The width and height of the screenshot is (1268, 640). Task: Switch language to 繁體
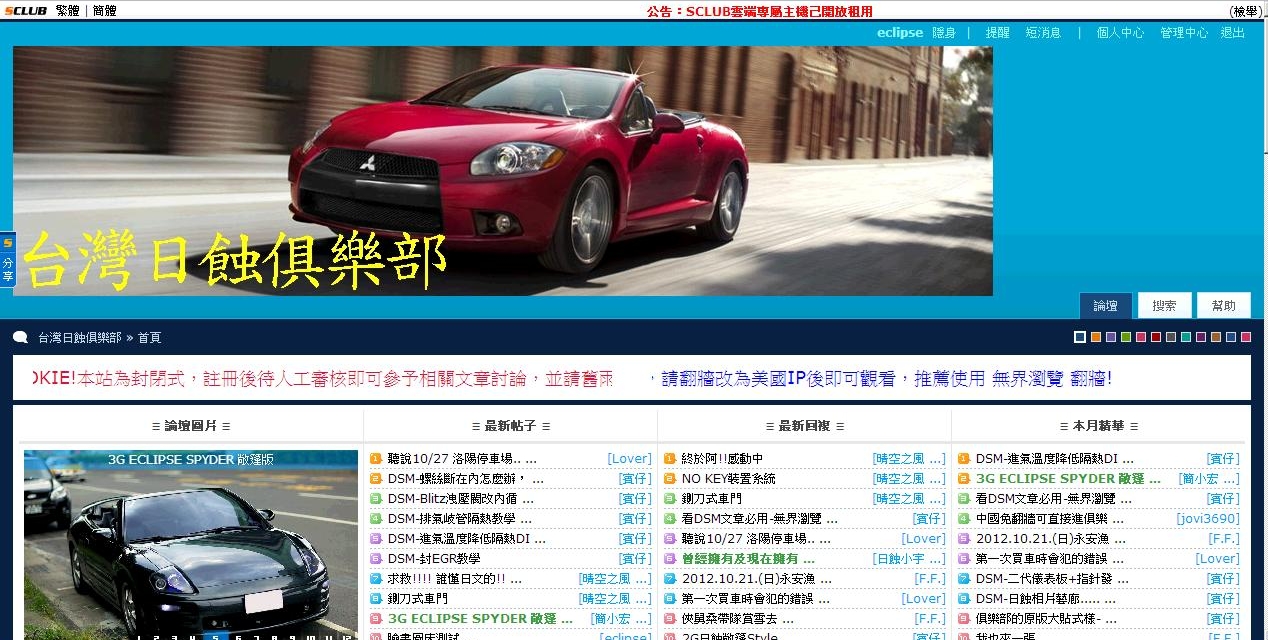[68, 11]
